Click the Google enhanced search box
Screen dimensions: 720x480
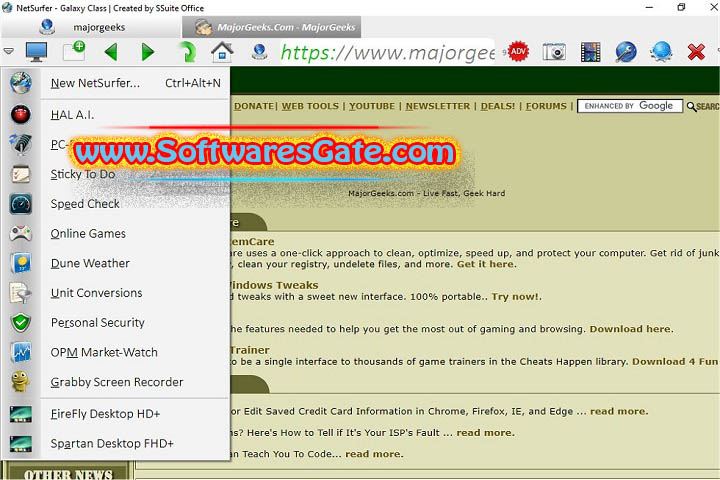(x=630, y=106)
